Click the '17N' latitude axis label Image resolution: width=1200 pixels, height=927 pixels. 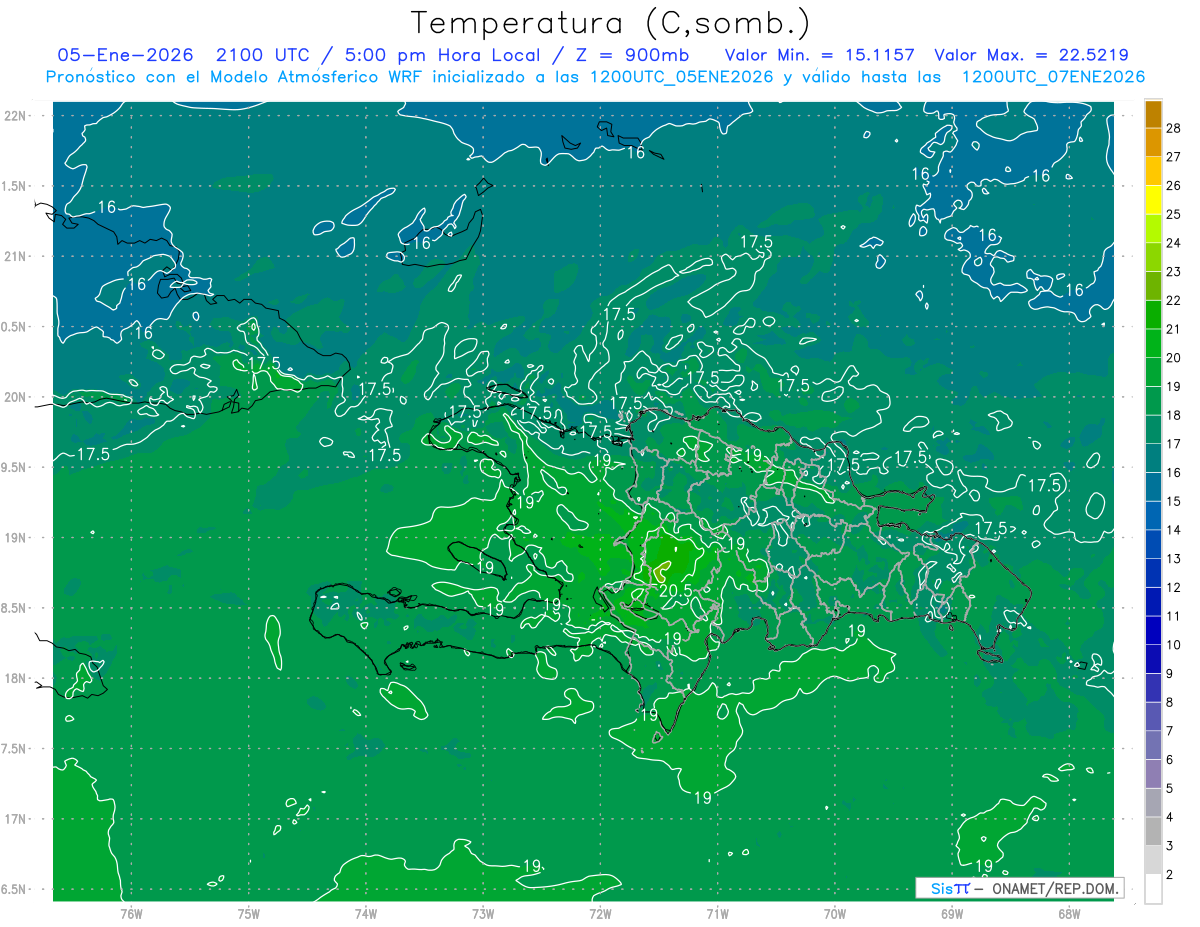[x=15, y=819]
